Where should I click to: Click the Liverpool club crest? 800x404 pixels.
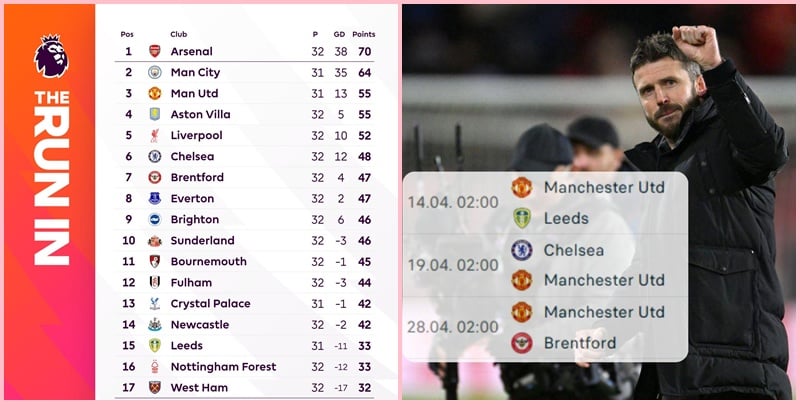(x=155, y=135)
